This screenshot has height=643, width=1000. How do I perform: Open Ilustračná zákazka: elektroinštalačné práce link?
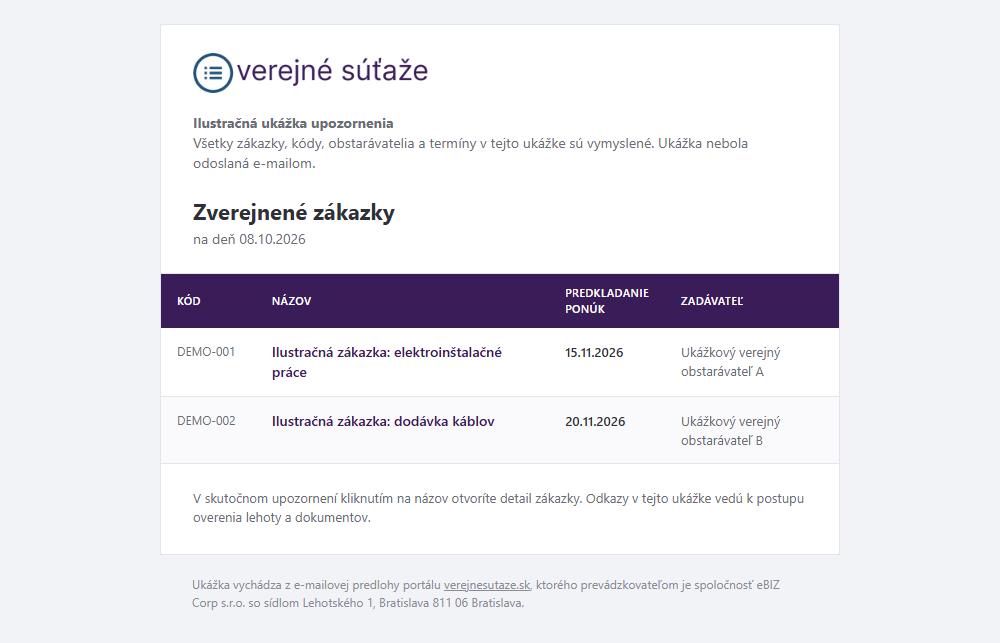(x=386, y=362)
